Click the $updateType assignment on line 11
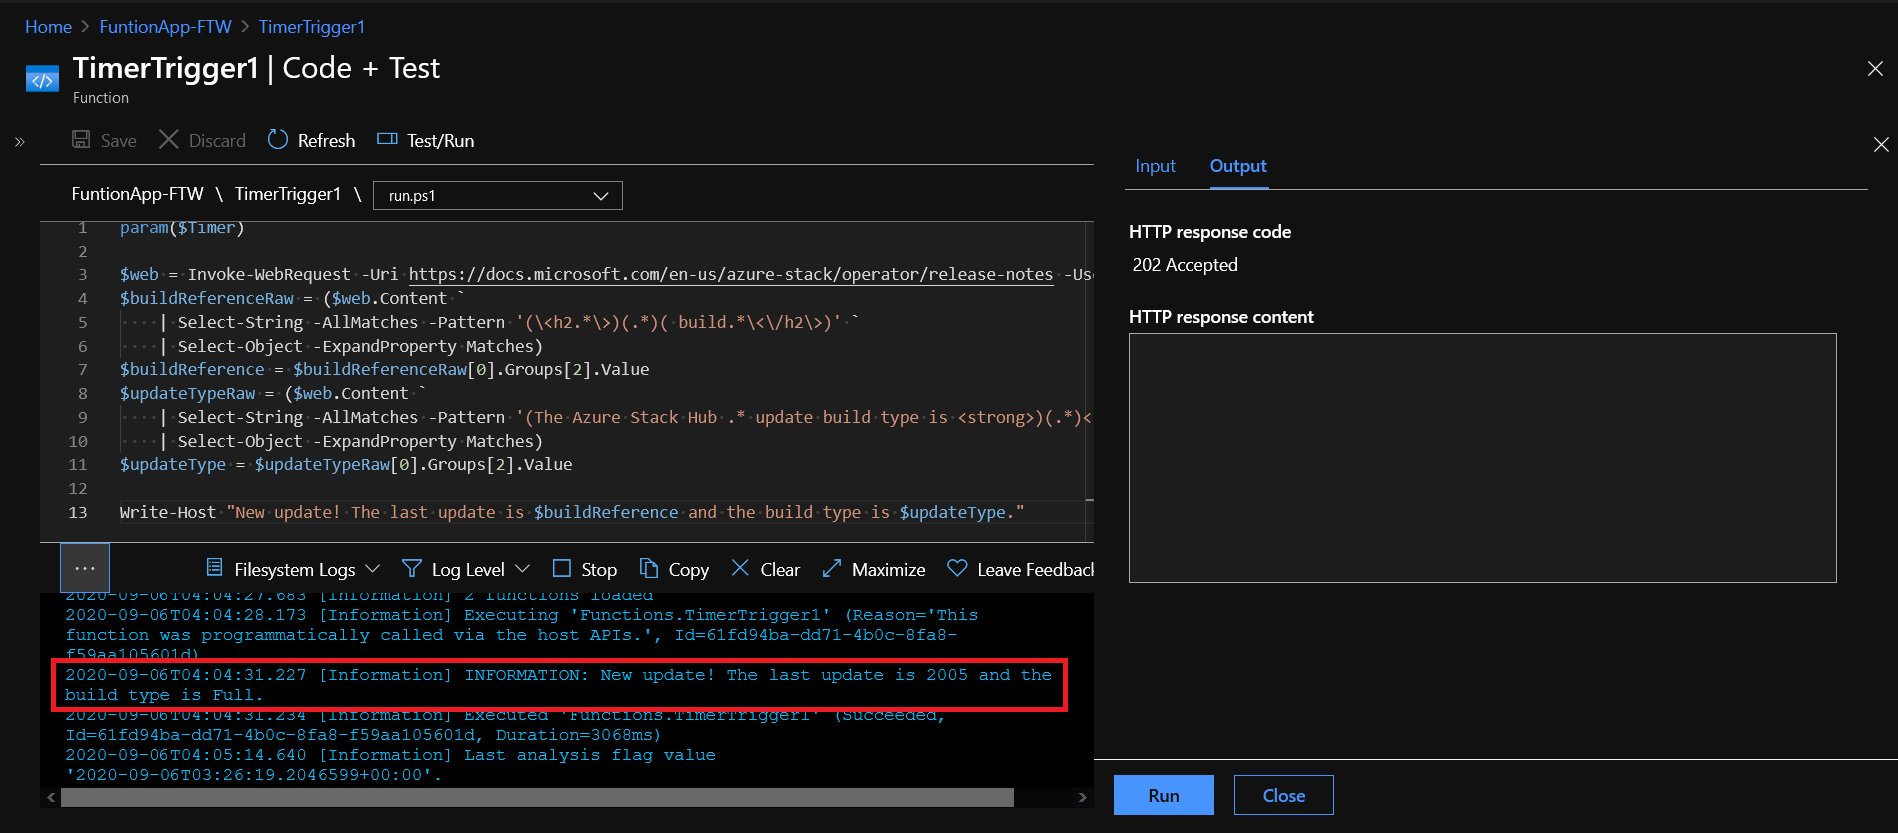This screenshot has height=833, width=1898. click(x=346, y=464)
